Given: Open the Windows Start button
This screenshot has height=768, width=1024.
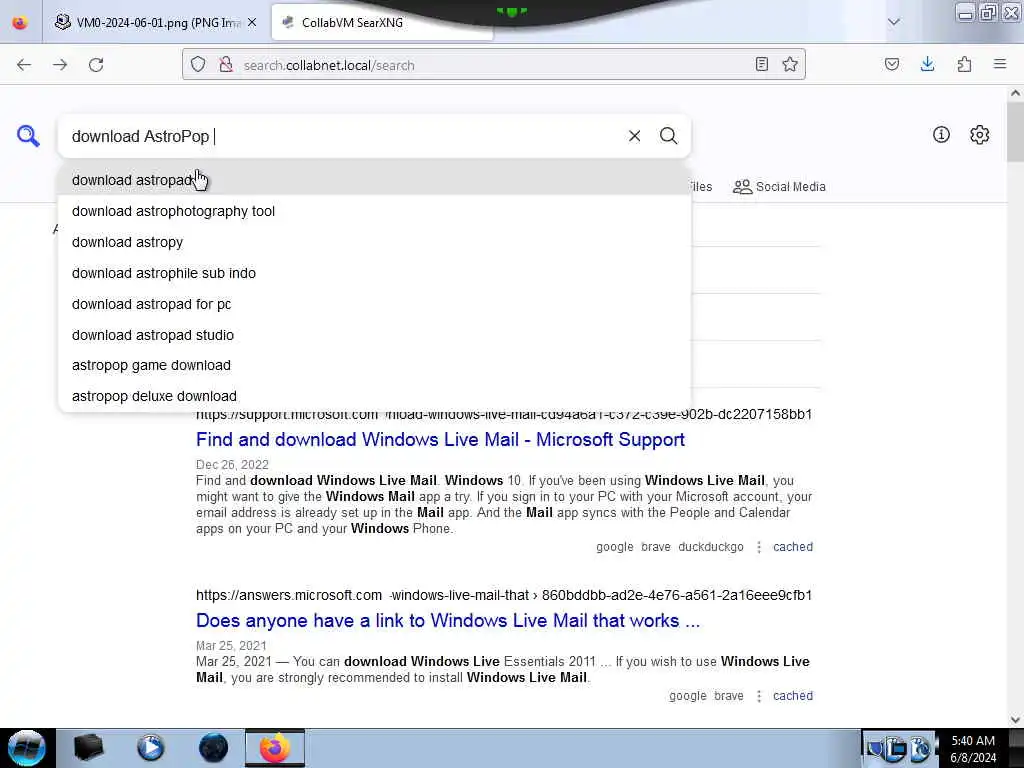Looking at the screenshot, I should pos(27,748).
